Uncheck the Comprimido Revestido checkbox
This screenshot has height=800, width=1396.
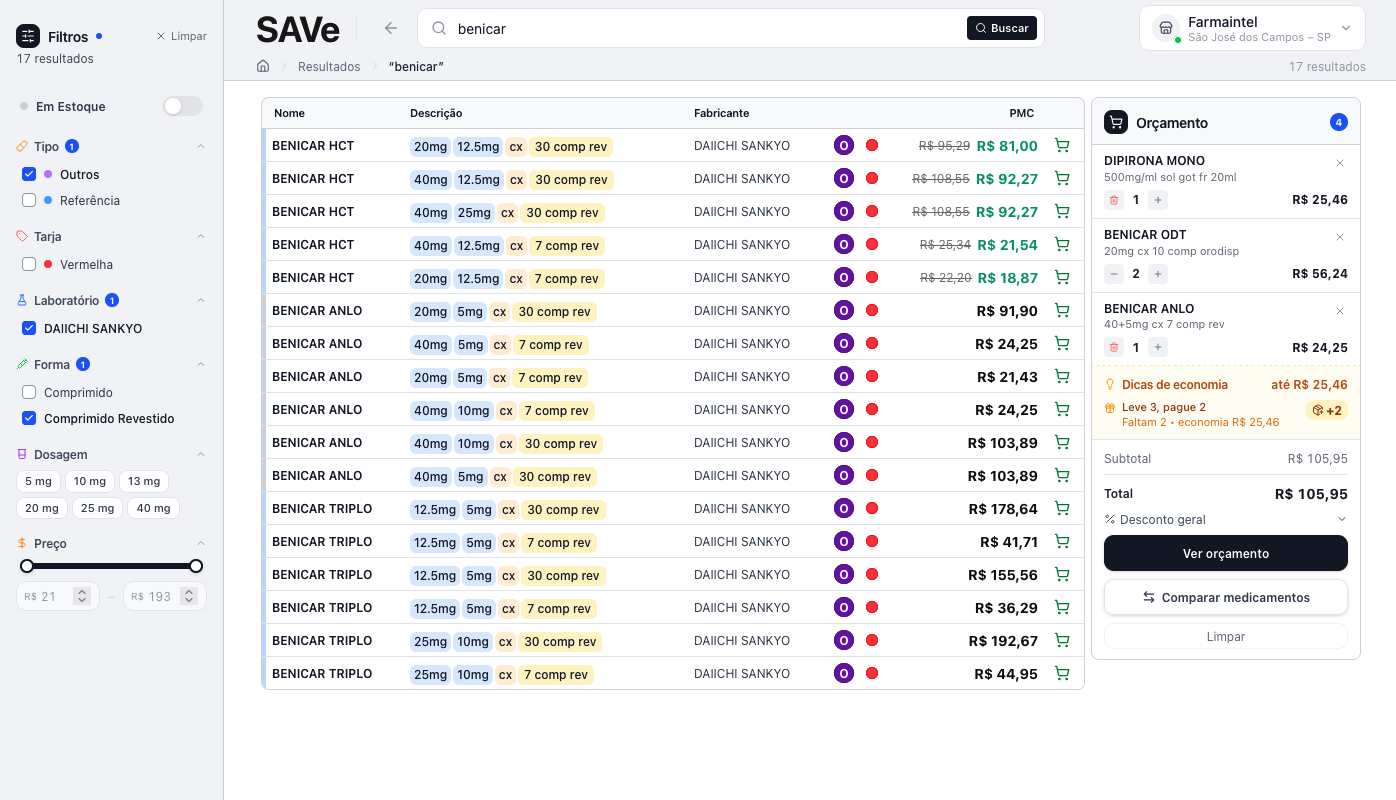pyautogui.click(x=29, y=418)
